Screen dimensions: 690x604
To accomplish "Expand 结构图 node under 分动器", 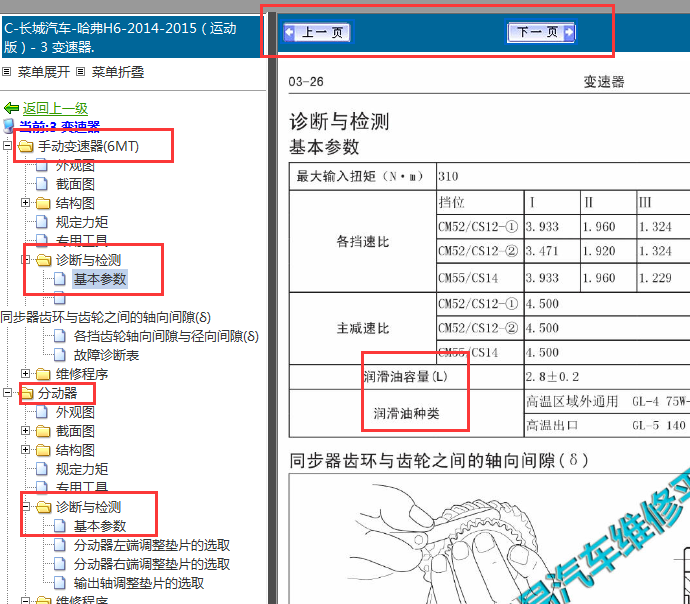I will pos(26,450).
